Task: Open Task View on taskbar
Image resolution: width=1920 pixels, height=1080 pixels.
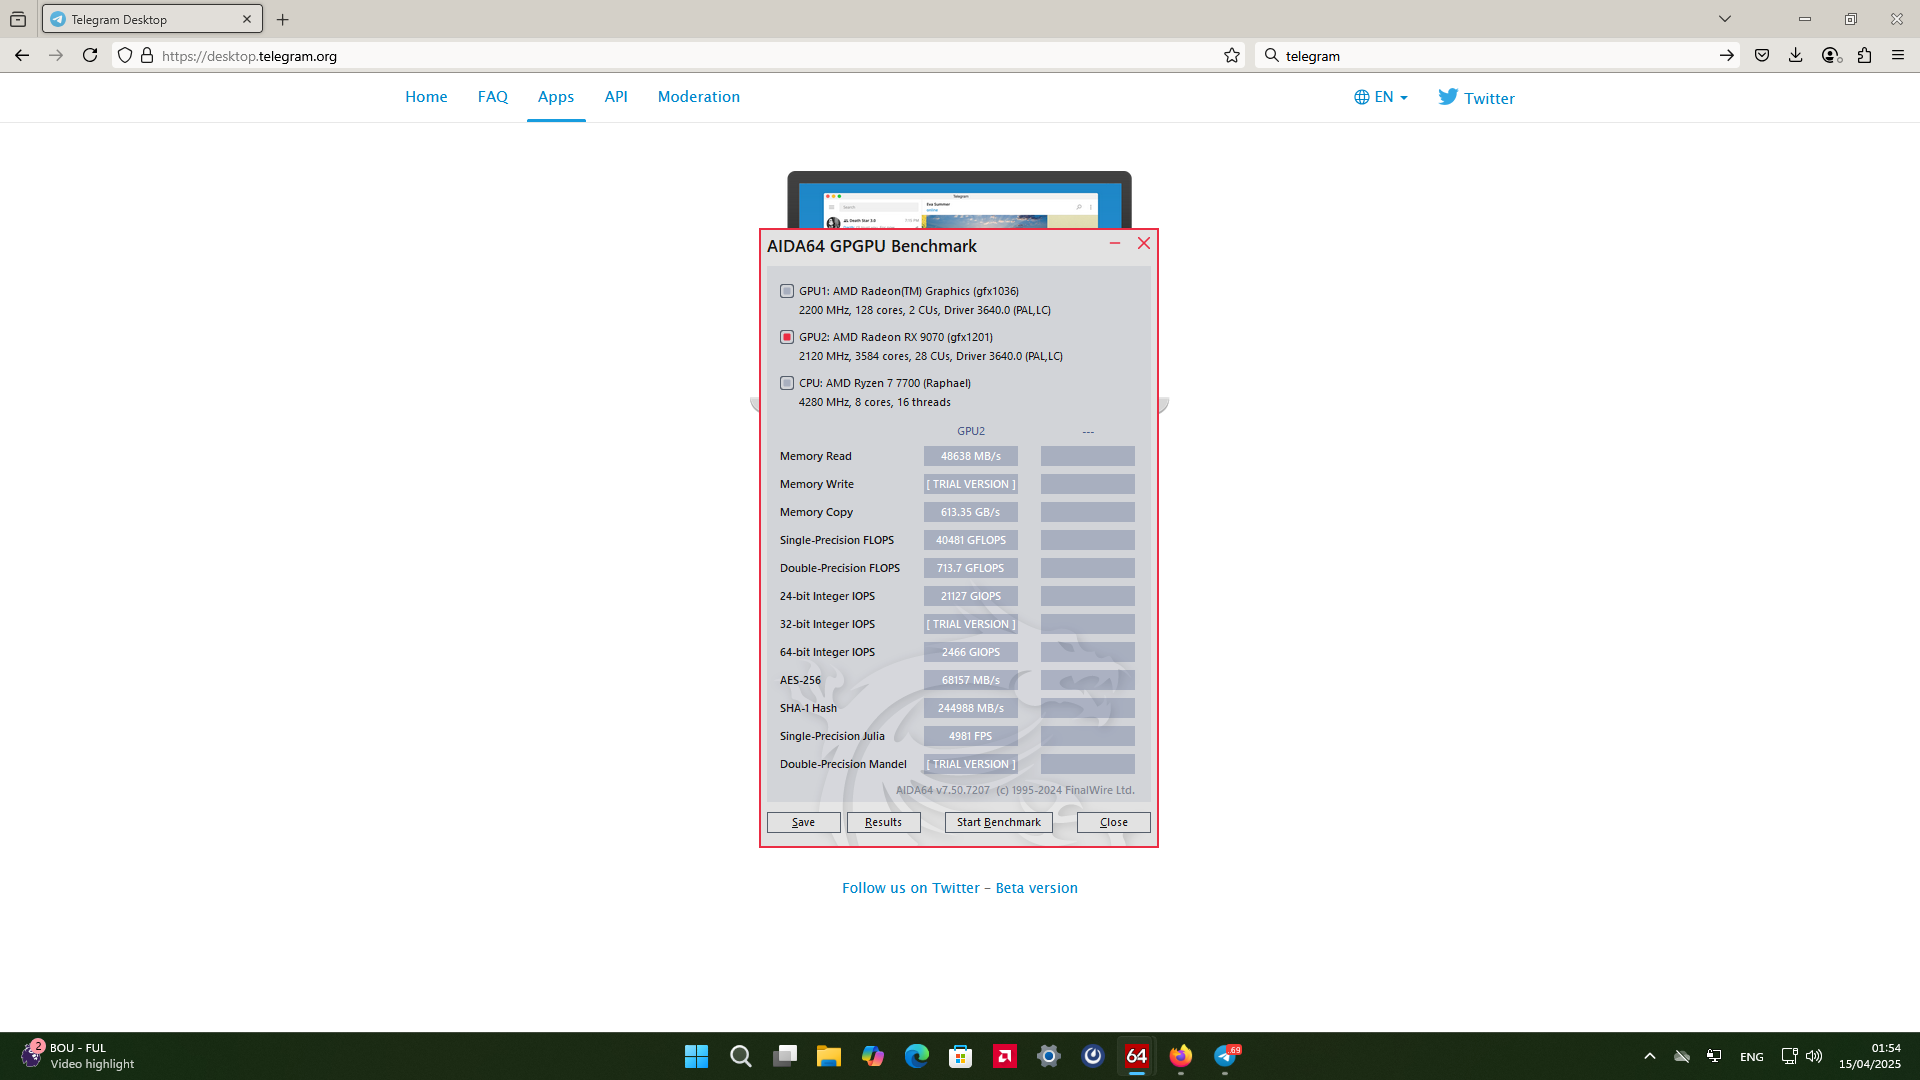Action: click(x=785, y=1056)
